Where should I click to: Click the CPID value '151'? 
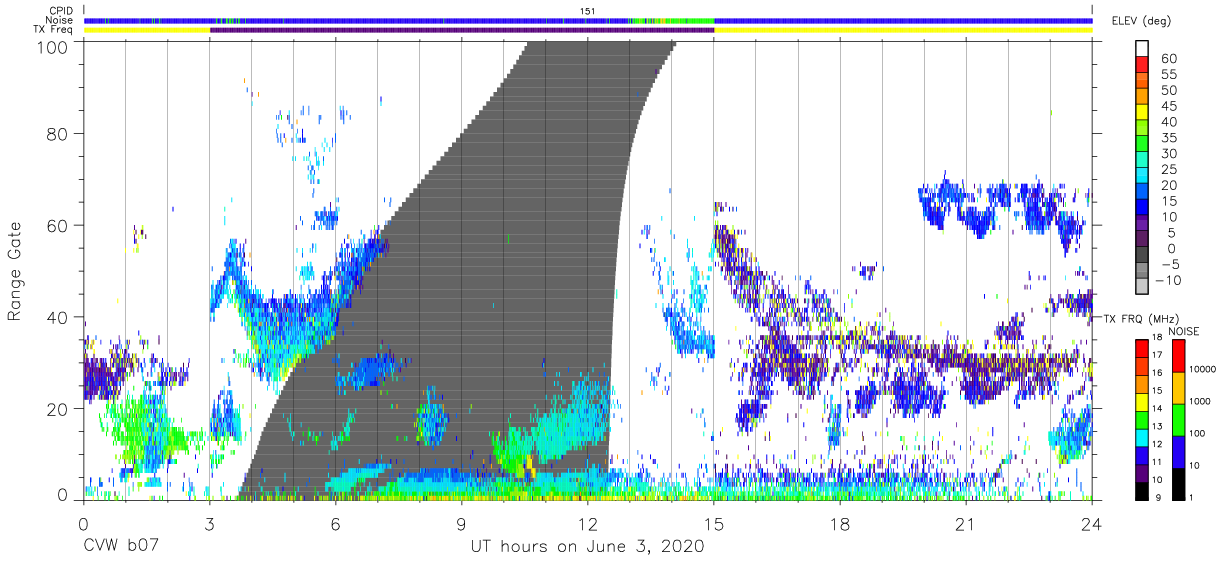coord(588,10)
